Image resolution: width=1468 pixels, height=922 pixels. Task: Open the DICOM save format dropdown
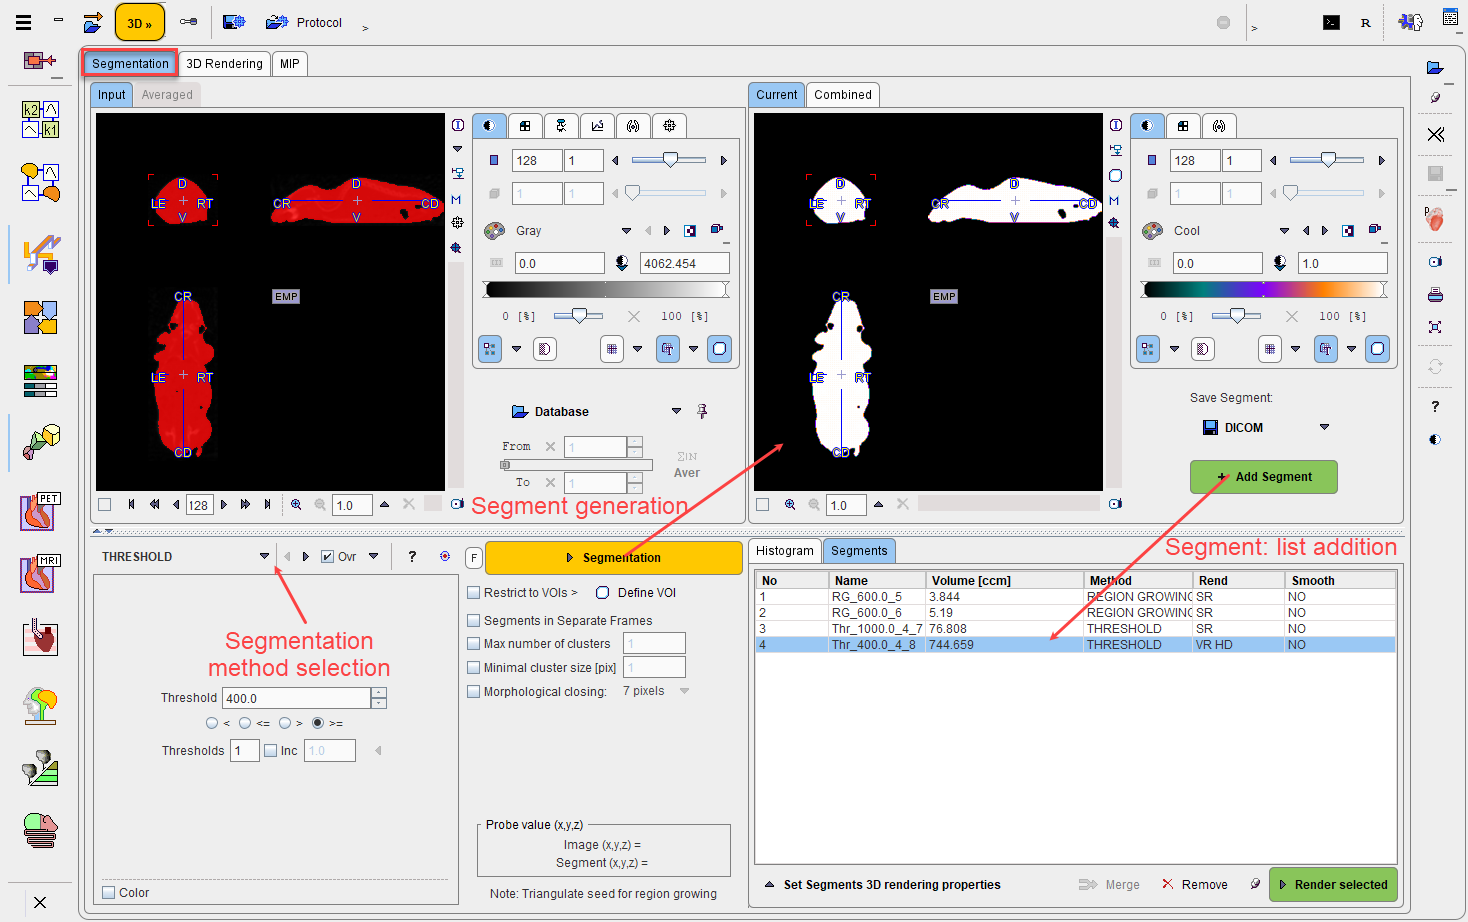click(1324, 427)
